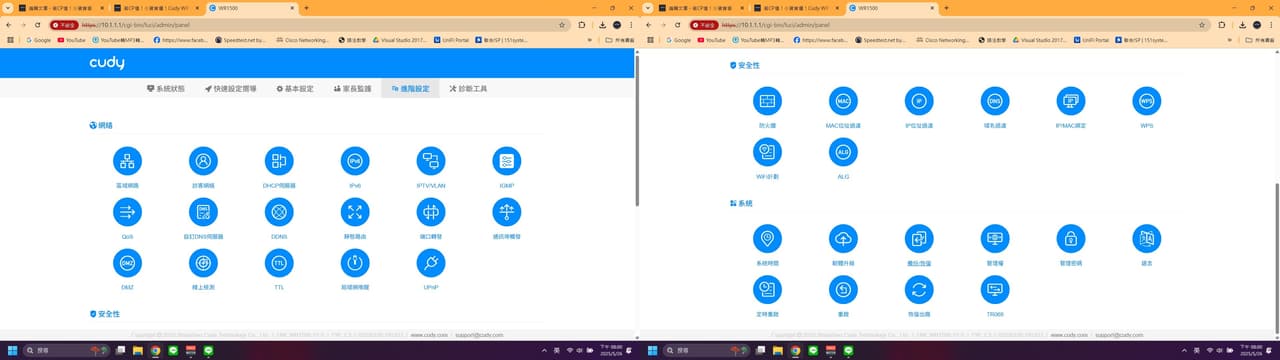The width and height of the screenshot is (1280, 360).
Task: Open the ALG icon
Action: click(x=843, y=152)
